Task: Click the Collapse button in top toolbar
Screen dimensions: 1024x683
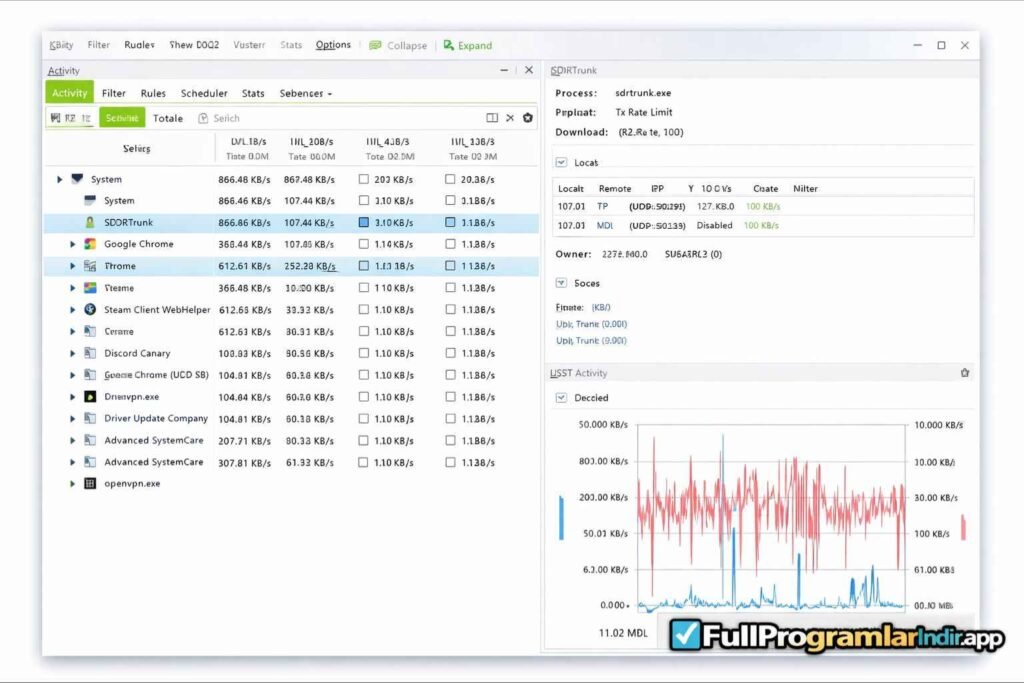Action: (398, 45)
